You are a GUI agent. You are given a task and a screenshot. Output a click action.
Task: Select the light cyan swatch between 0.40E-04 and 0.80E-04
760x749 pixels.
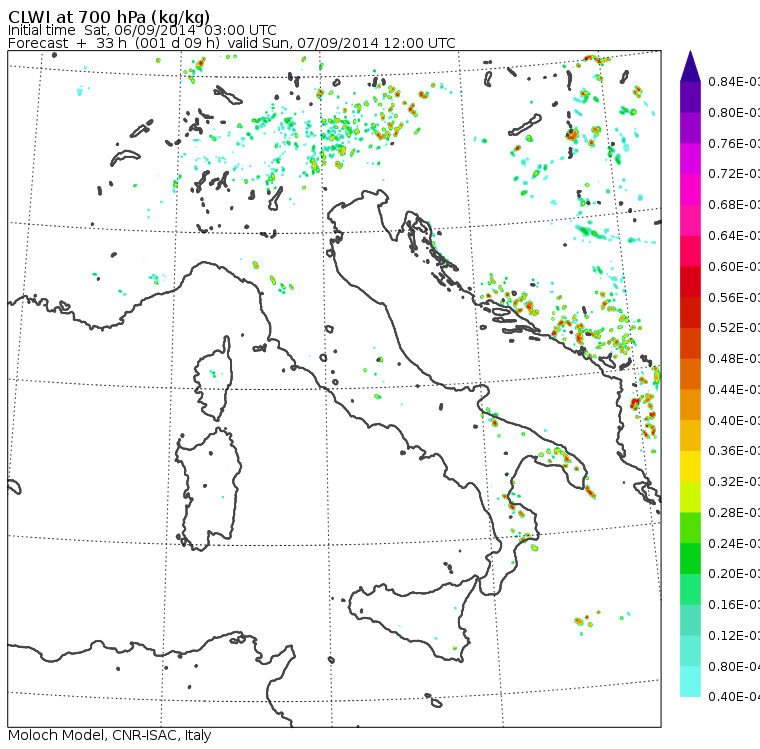690,682
